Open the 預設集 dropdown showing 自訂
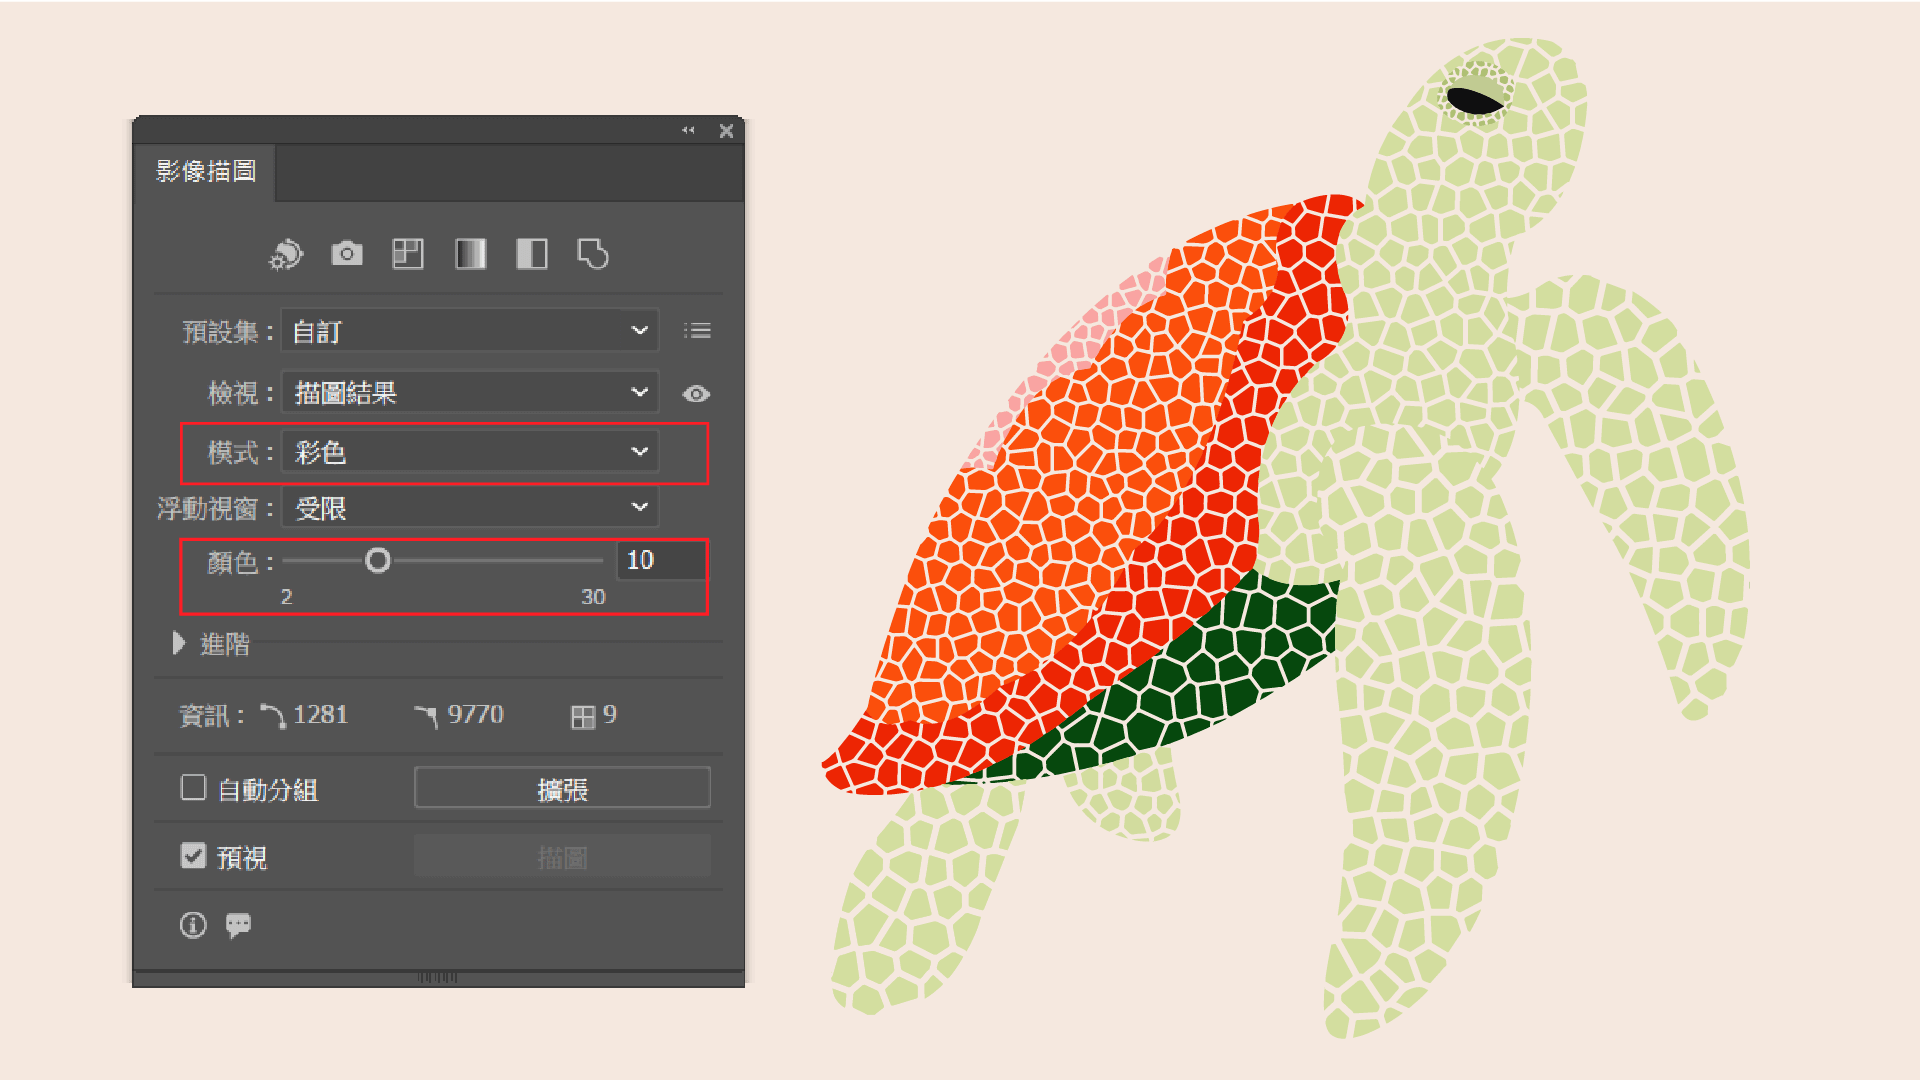Viewport: 1920px width, 1080px height. click(470, 331)
